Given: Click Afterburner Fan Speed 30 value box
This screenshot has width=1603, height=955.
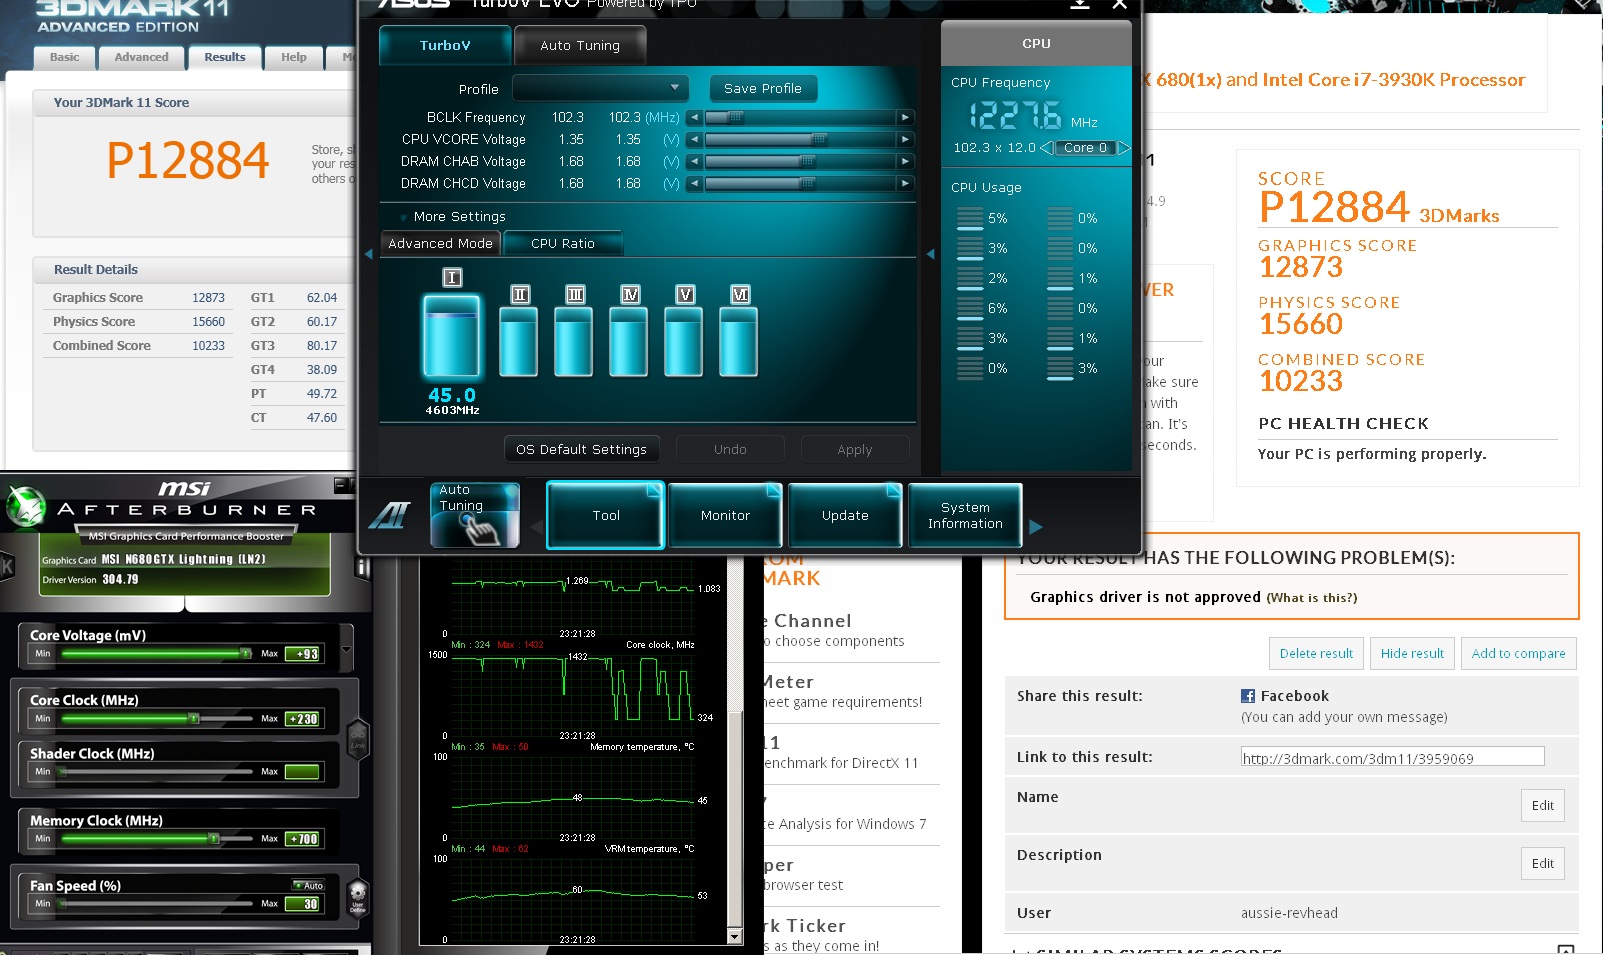Looking at the screenshot, I should tap(304, 904).
